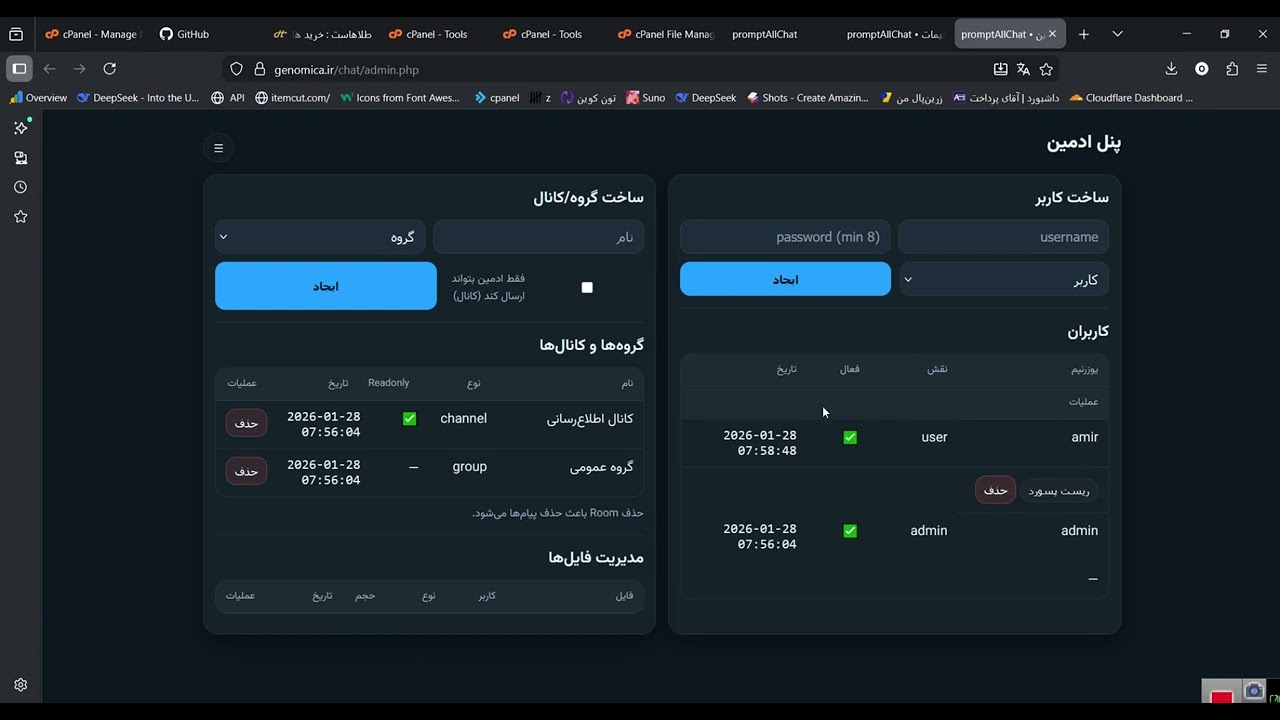Open the downloads panel
Image resolution: width=1280 pixels, height=720 pixels.
(1171, 69)
